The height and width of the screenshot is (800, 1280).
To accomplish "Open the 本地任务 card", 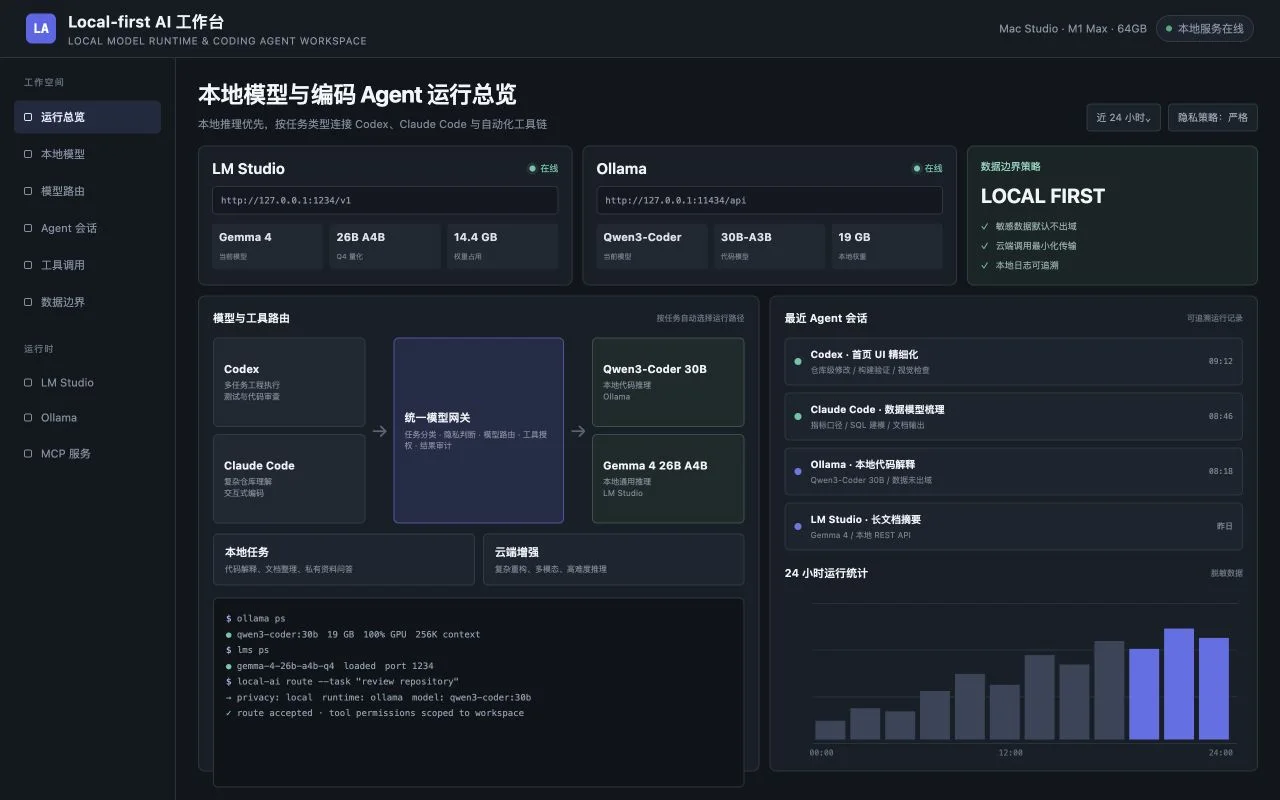I will coord(343,559).
